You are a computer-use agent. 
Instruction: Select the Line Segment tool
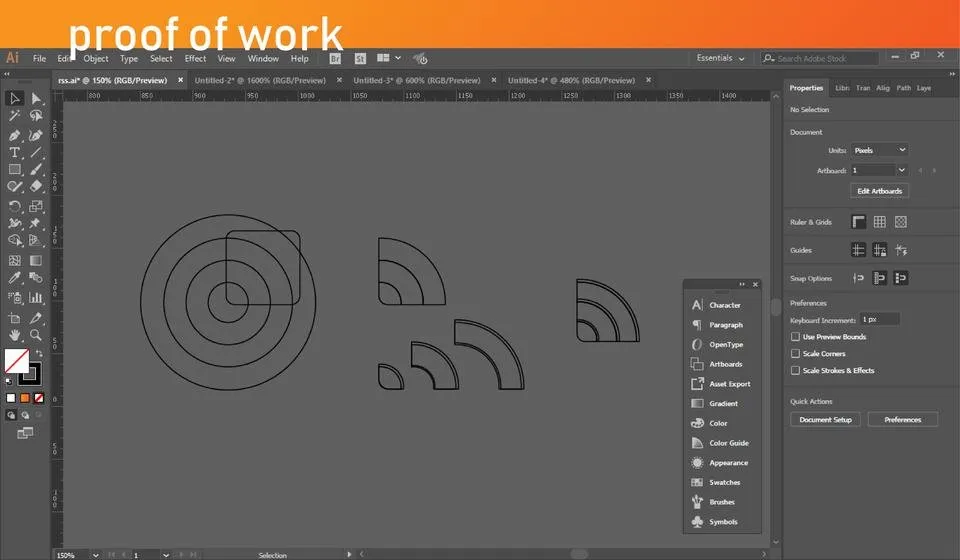[x=36, y=152]
